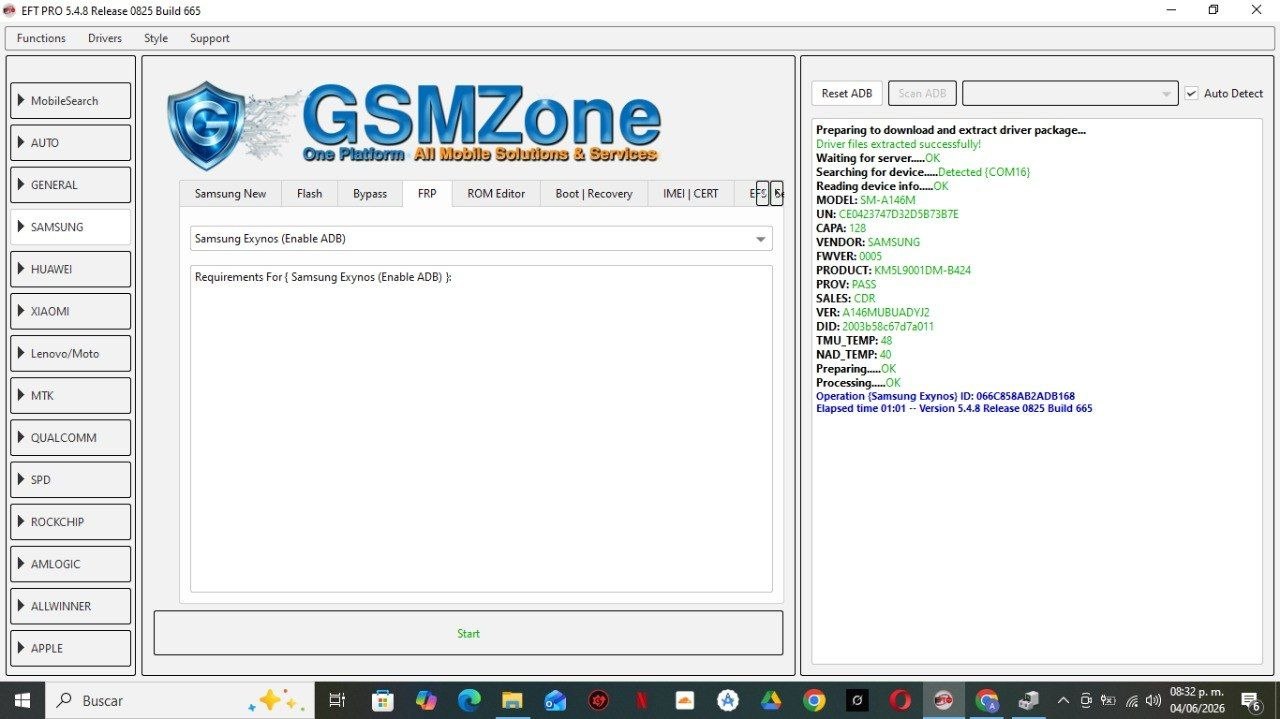Expand the Lenovo/Moto sidebar section

point(71,353)
